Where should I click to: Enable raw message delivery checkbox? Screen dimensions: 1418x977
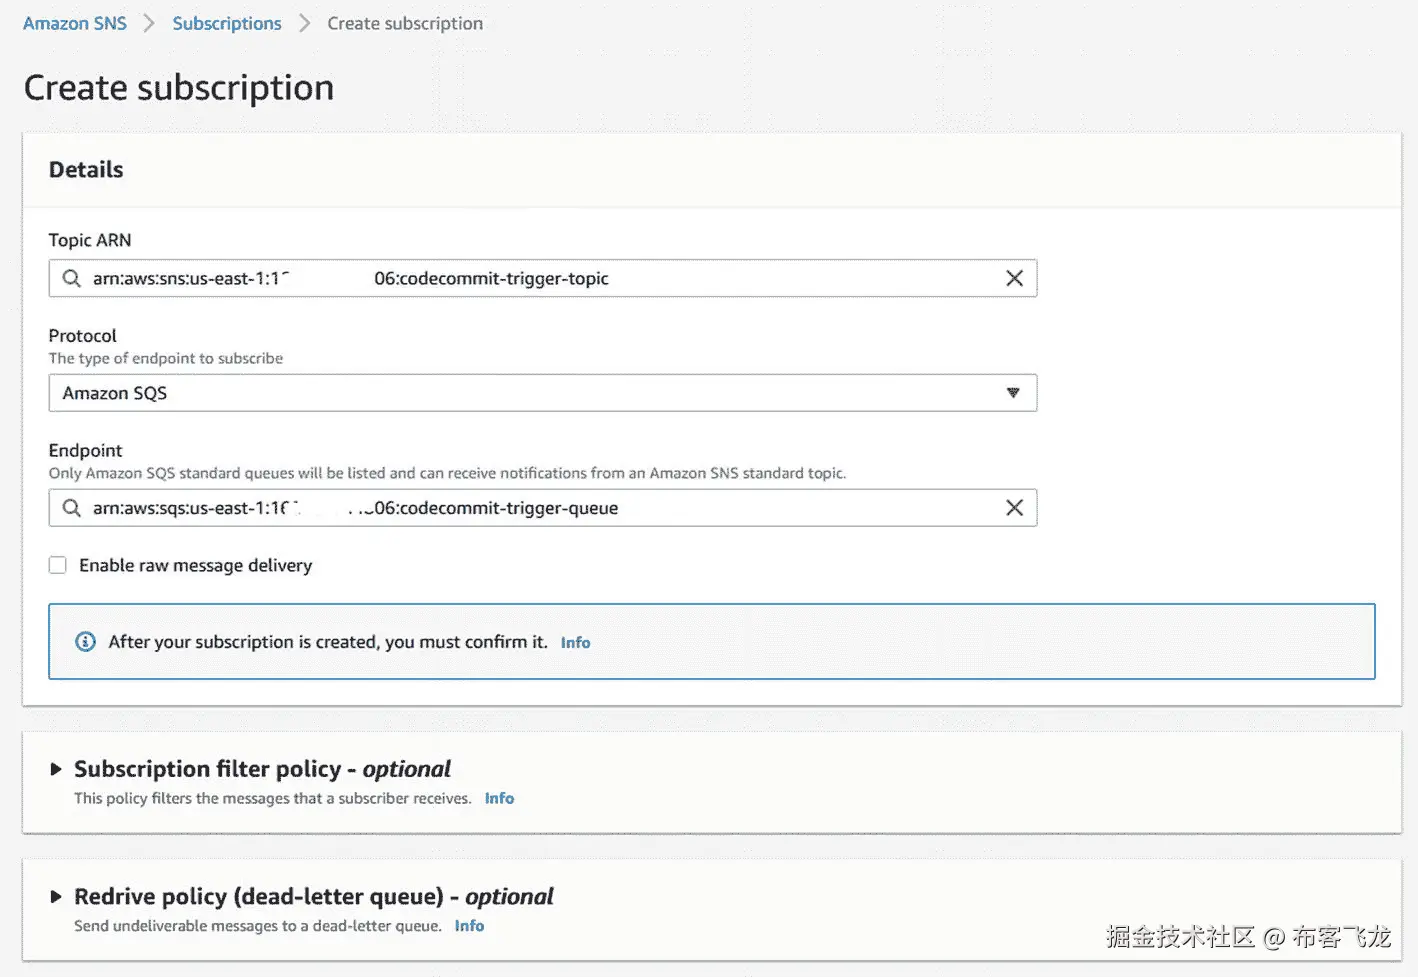pos(58,566)
